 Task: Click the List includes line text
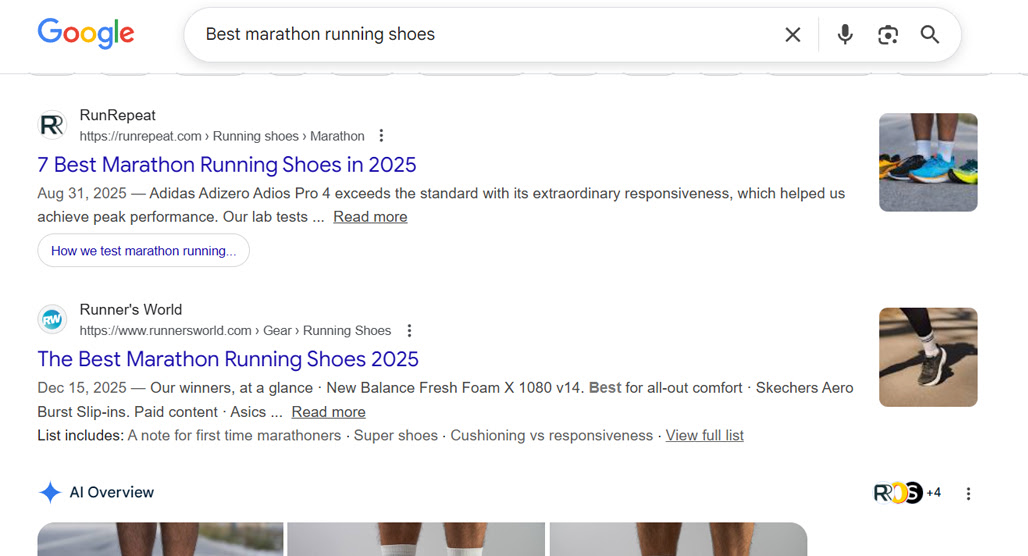(390, 435)
